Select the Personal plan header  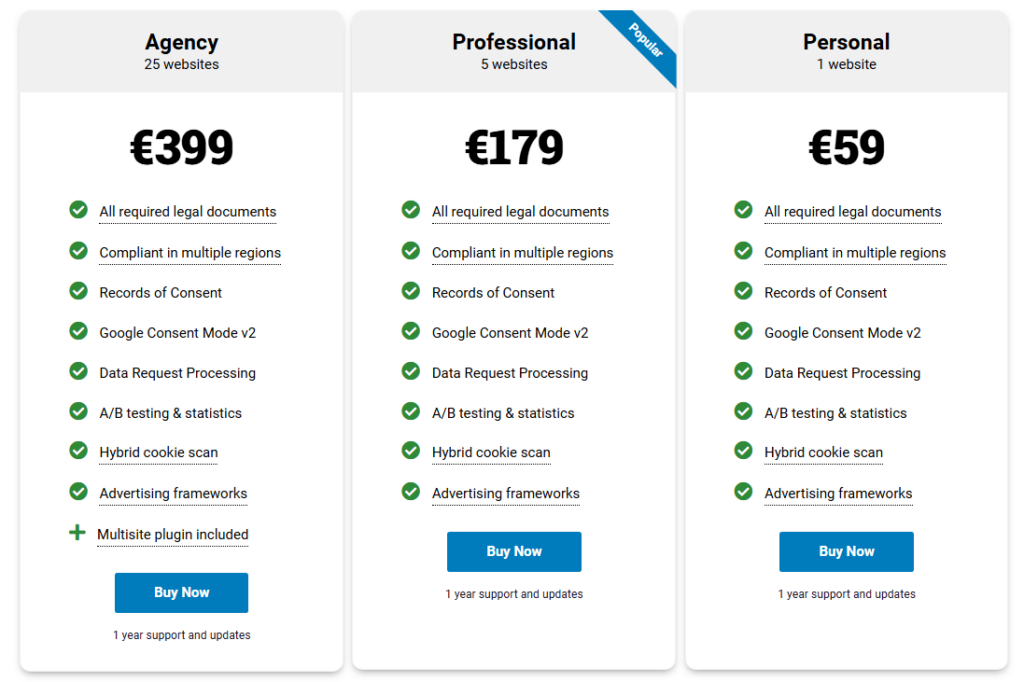tap(846, 42)
